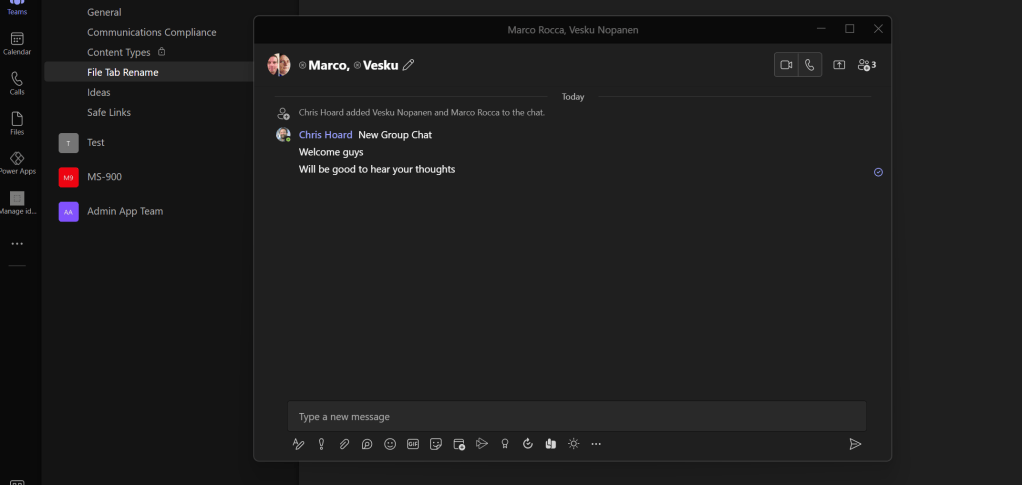The height and width of the screenshot is (485, 1022).
Task: Go to Calendar in left rail
Action: click(17, 43)
